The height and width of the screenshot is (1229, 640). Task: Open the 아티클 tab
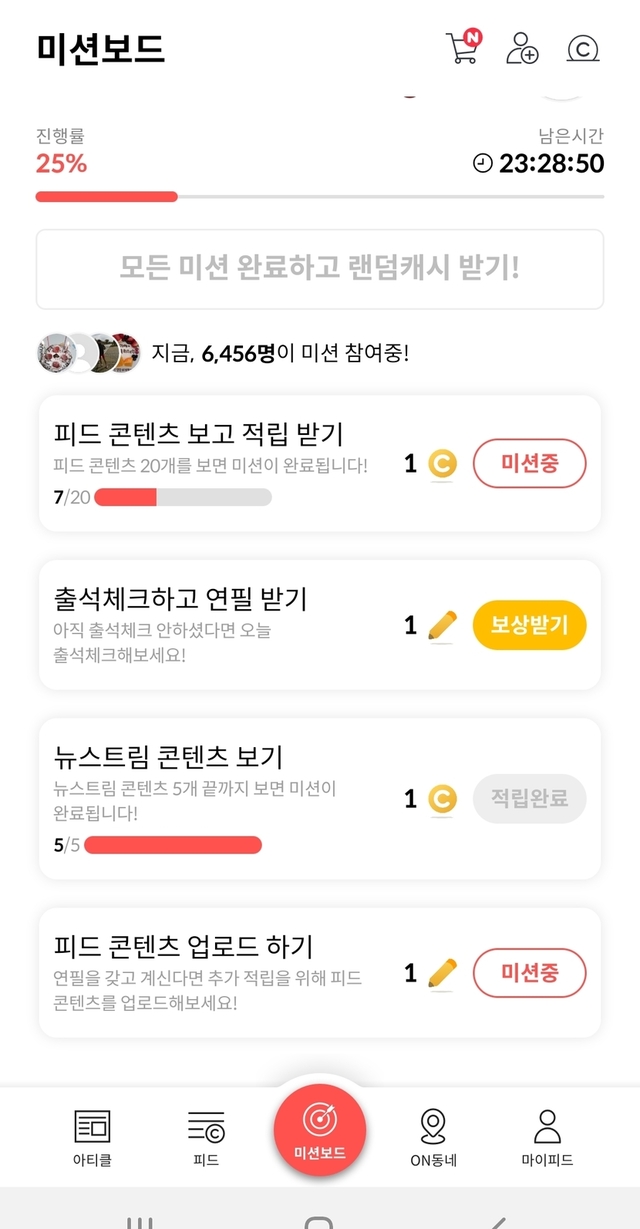click(92, 1138)
